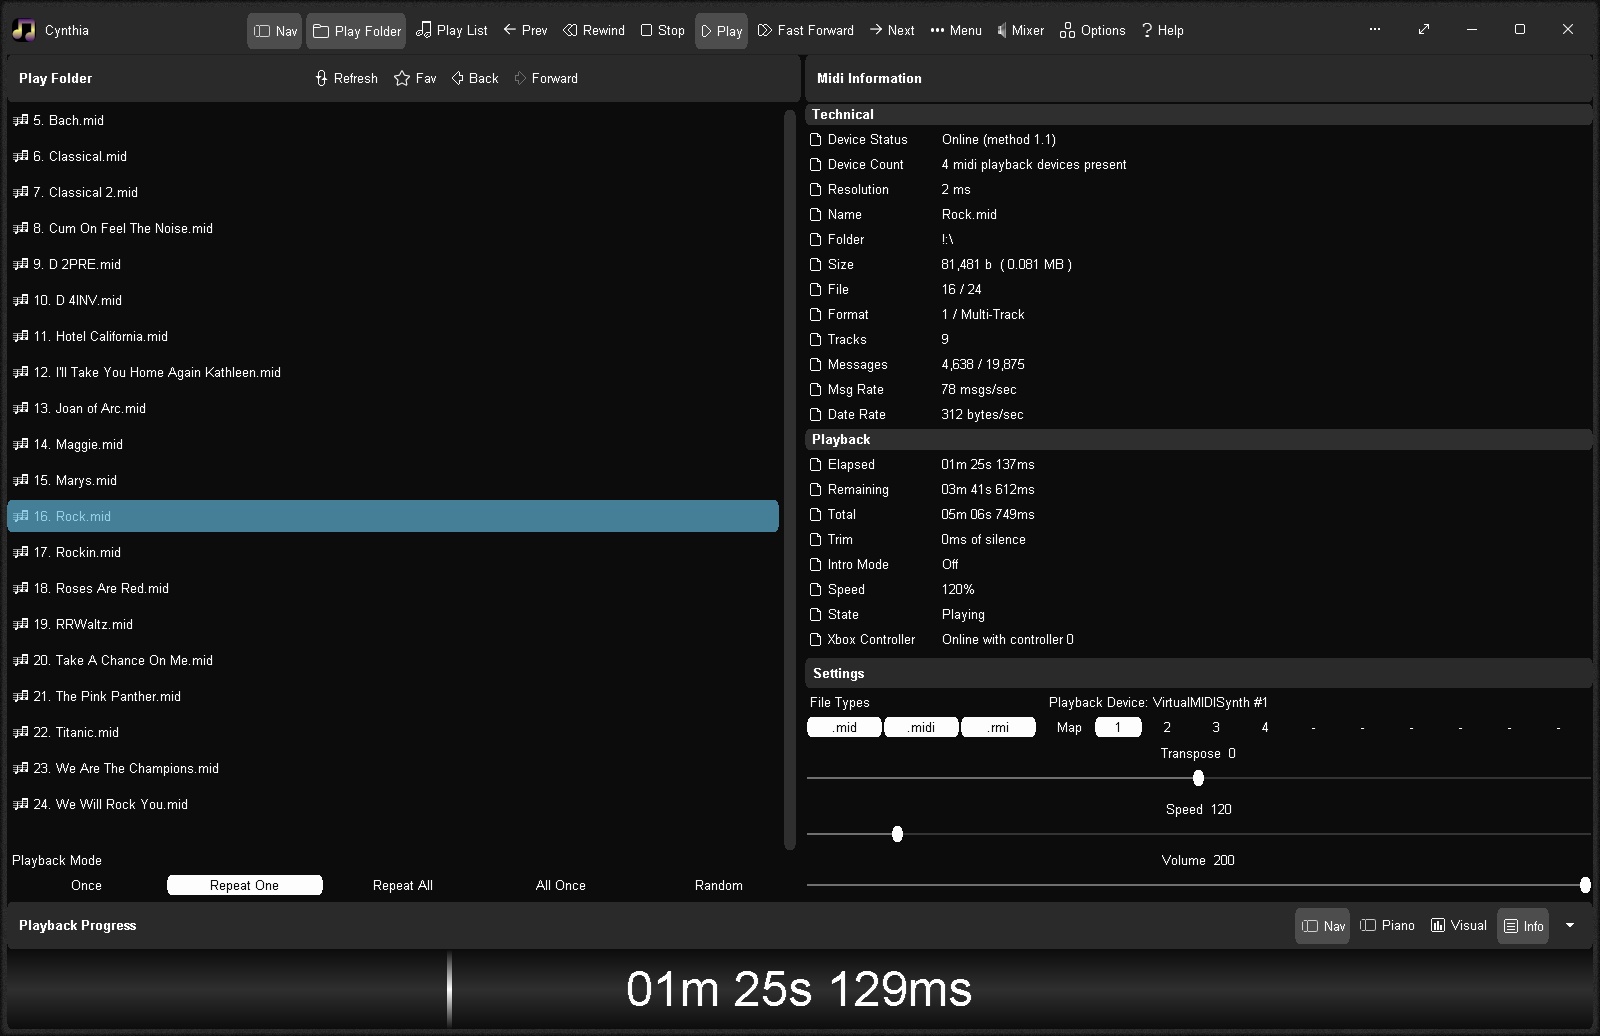Screen dimensions: 1600x1036
Task: Select highlighted 16. Rock.mid
Action: point(393,516)
